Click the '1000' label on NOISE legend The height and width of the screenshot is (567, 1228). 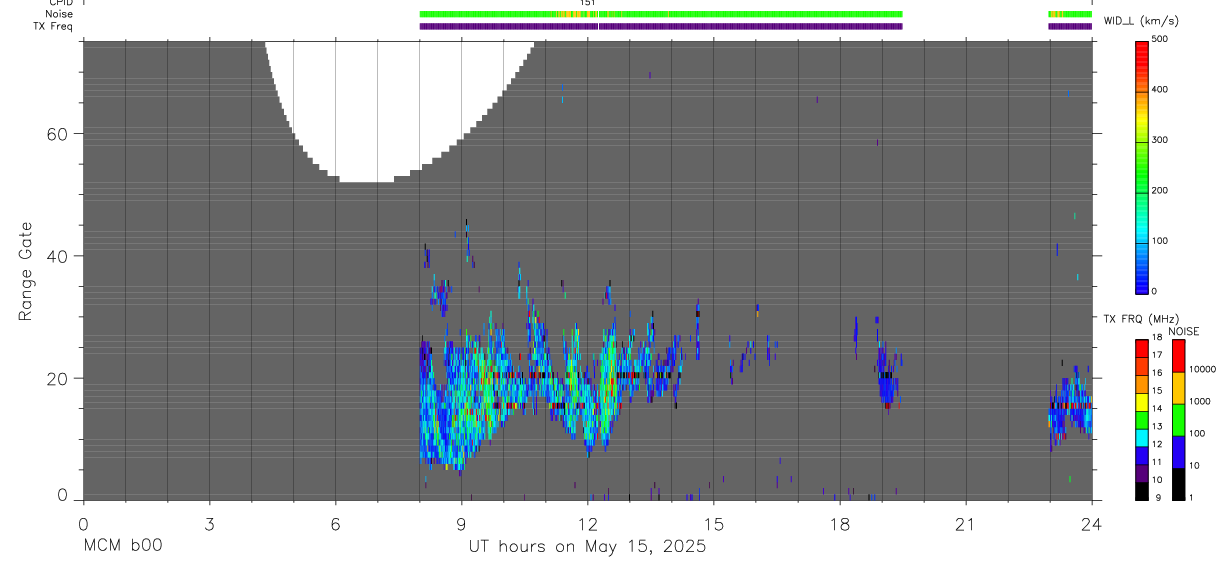coord(1200,401)
